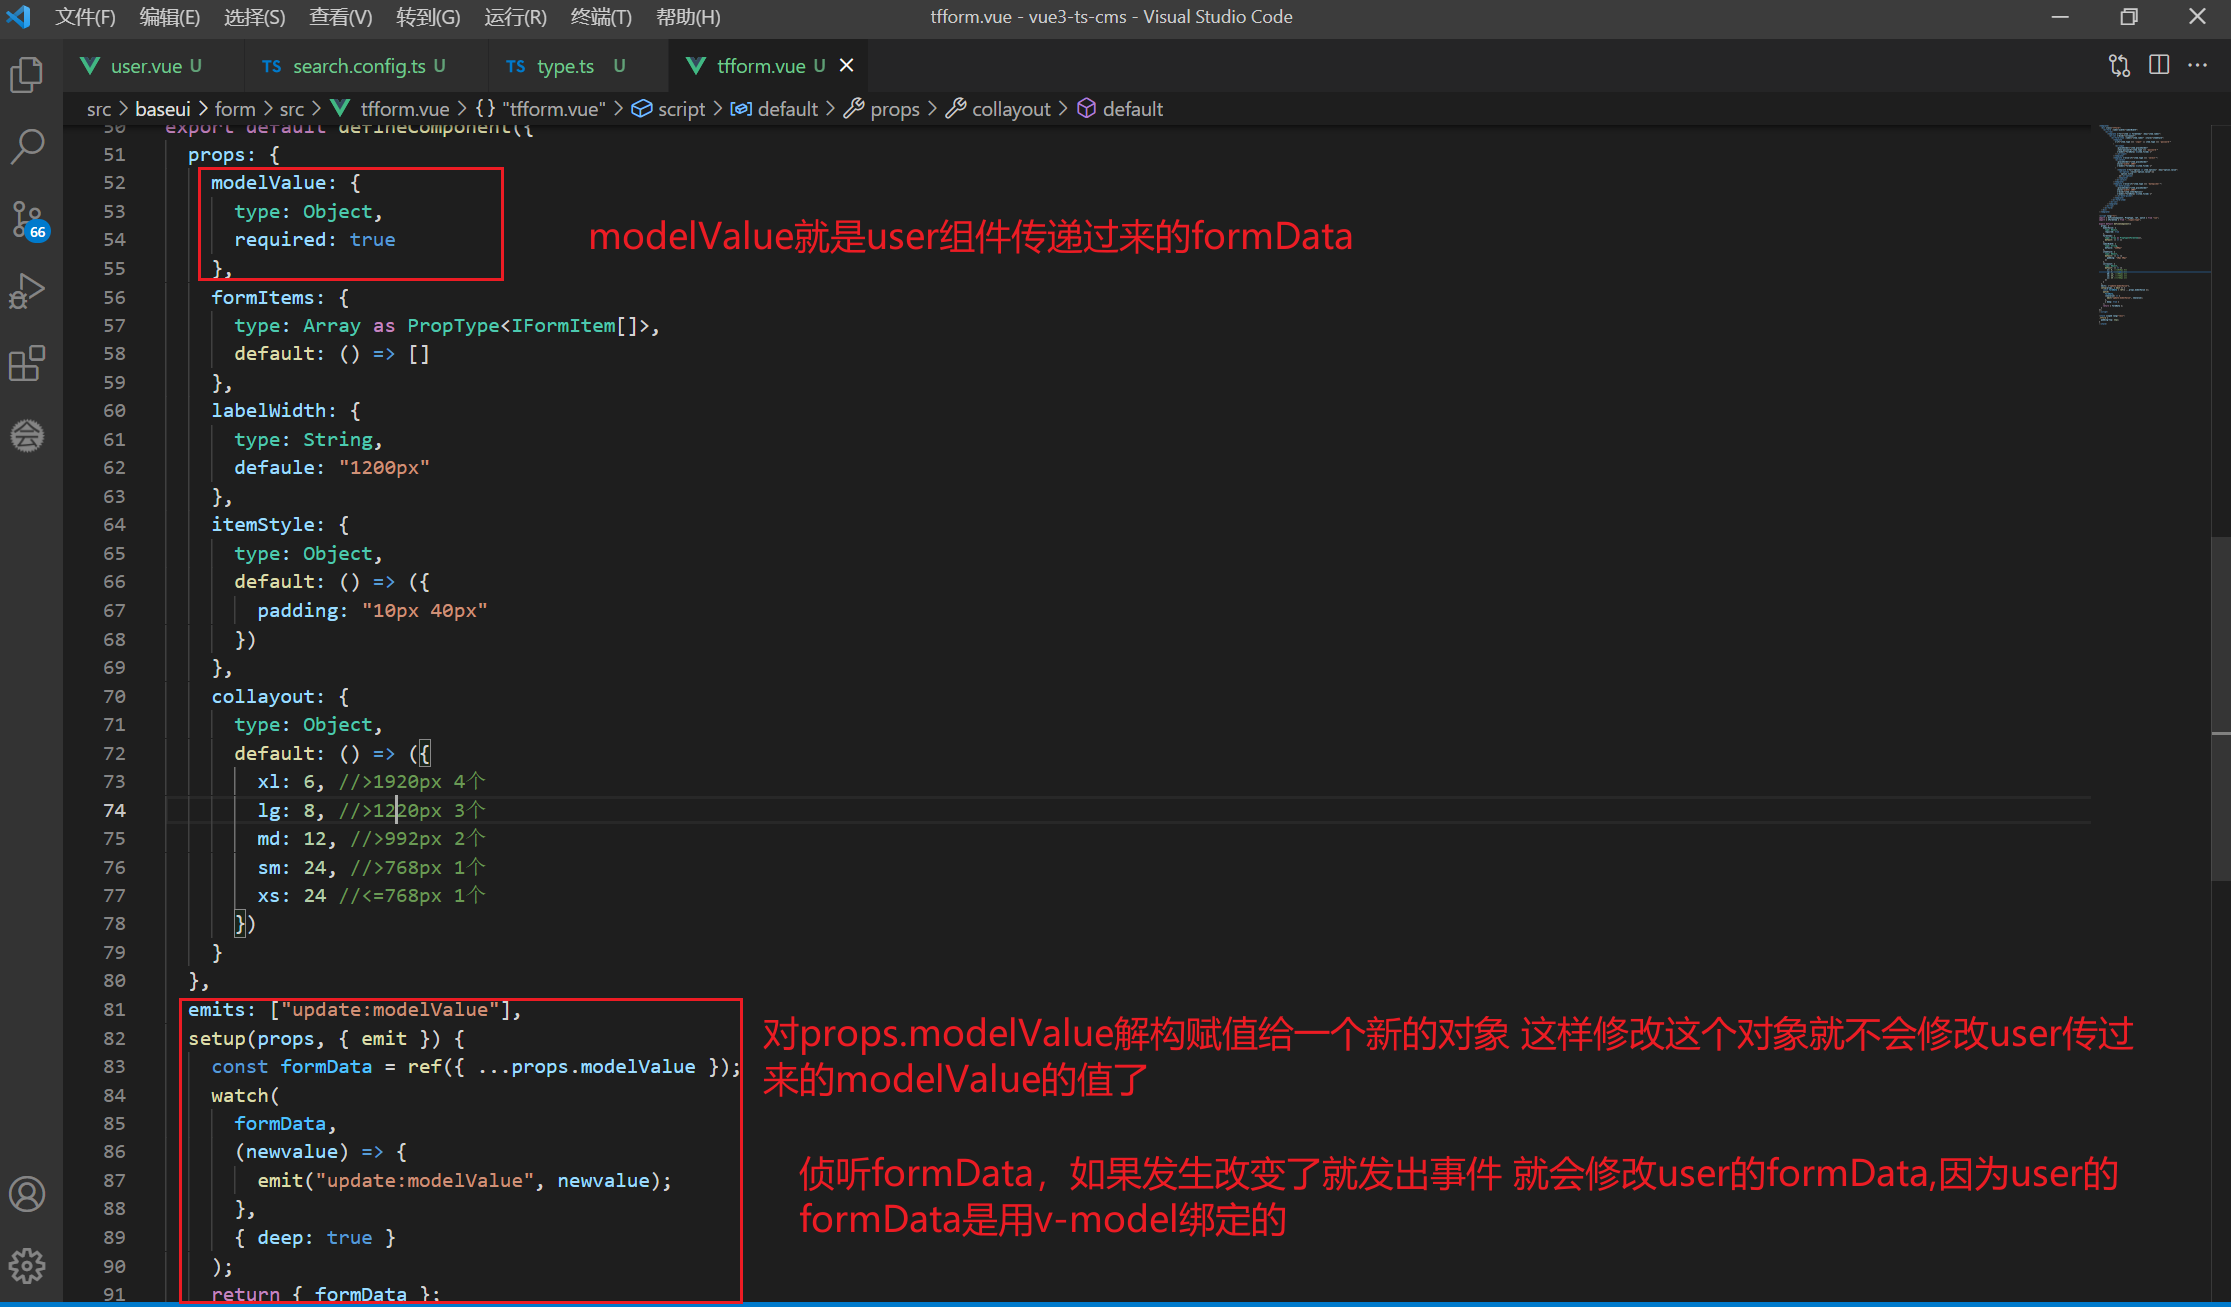Click the collayout property on line 70

coord(262,697)
